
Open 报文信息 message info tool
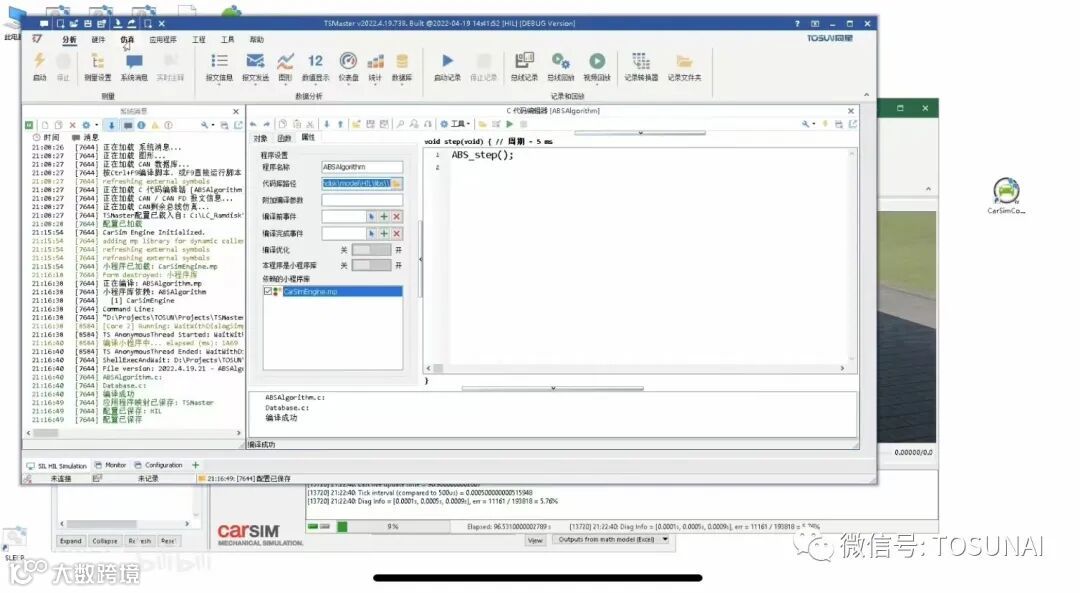(219, 67)
